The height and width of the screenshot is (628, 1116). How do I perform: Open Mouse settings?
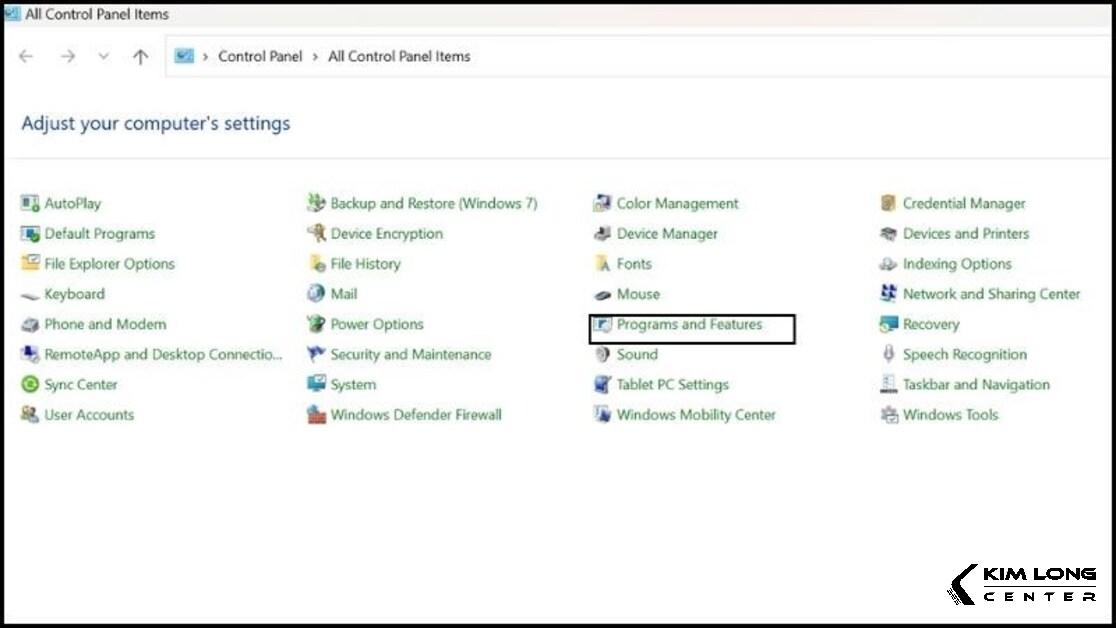[636, 294]
